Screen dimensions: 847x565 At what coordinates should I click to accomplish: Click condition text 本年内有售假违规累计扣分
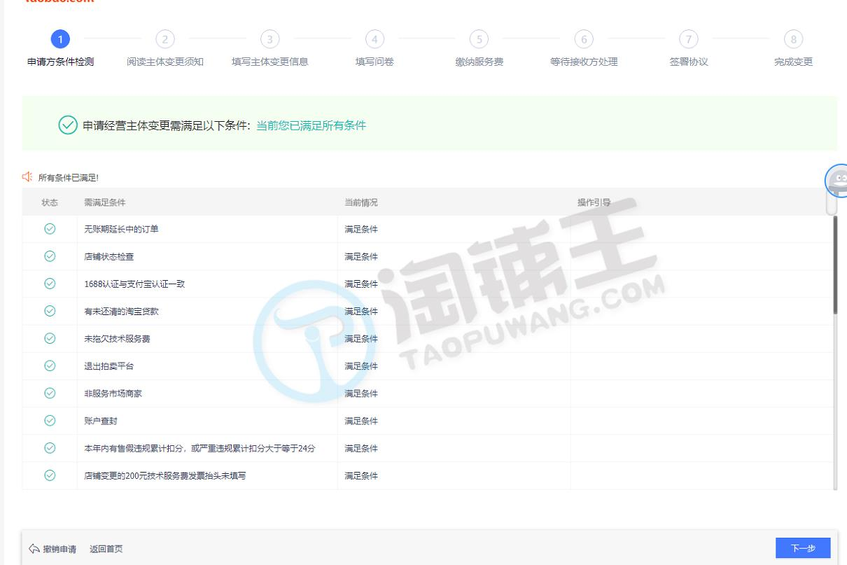(x=199, y=448)
